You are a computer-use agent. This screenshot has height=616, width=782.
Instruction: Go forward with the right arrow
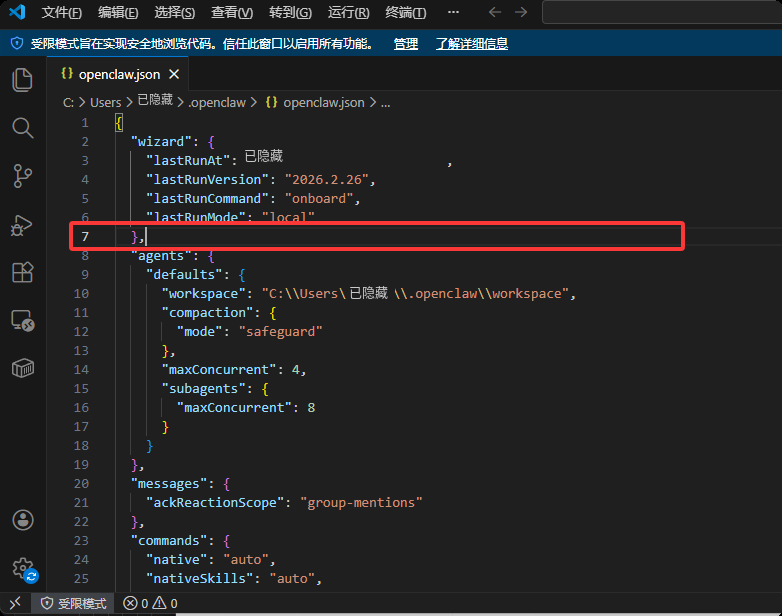pyautogui.click(x=521, y=12)
